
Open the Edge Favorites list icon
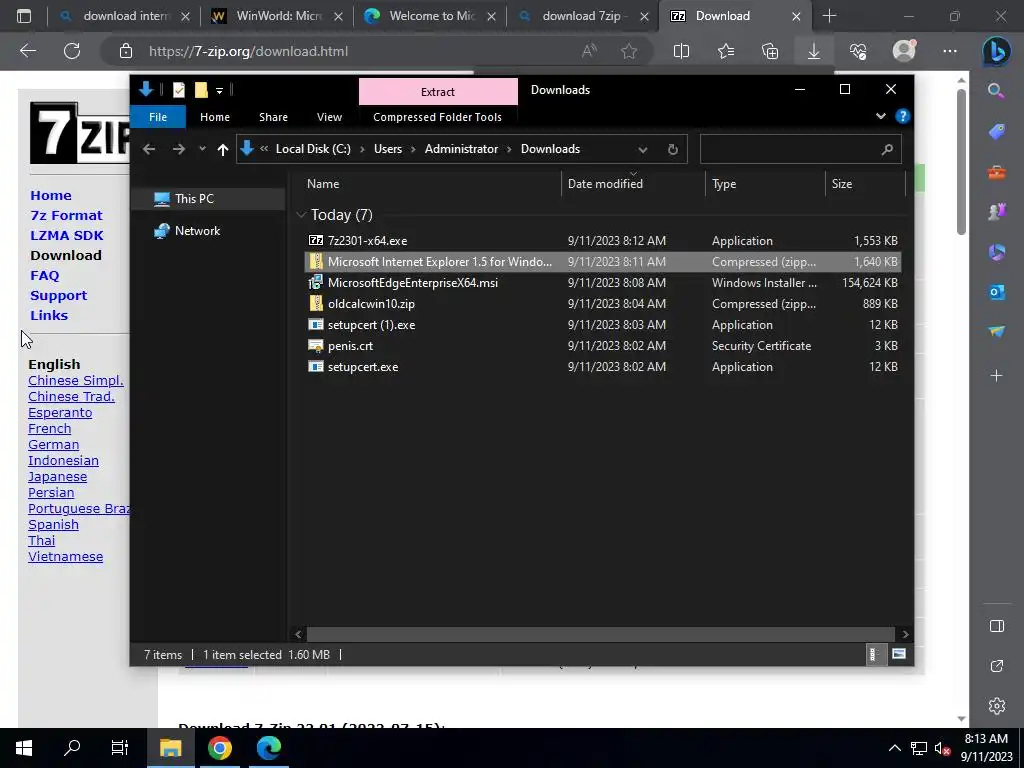[726, 51]
